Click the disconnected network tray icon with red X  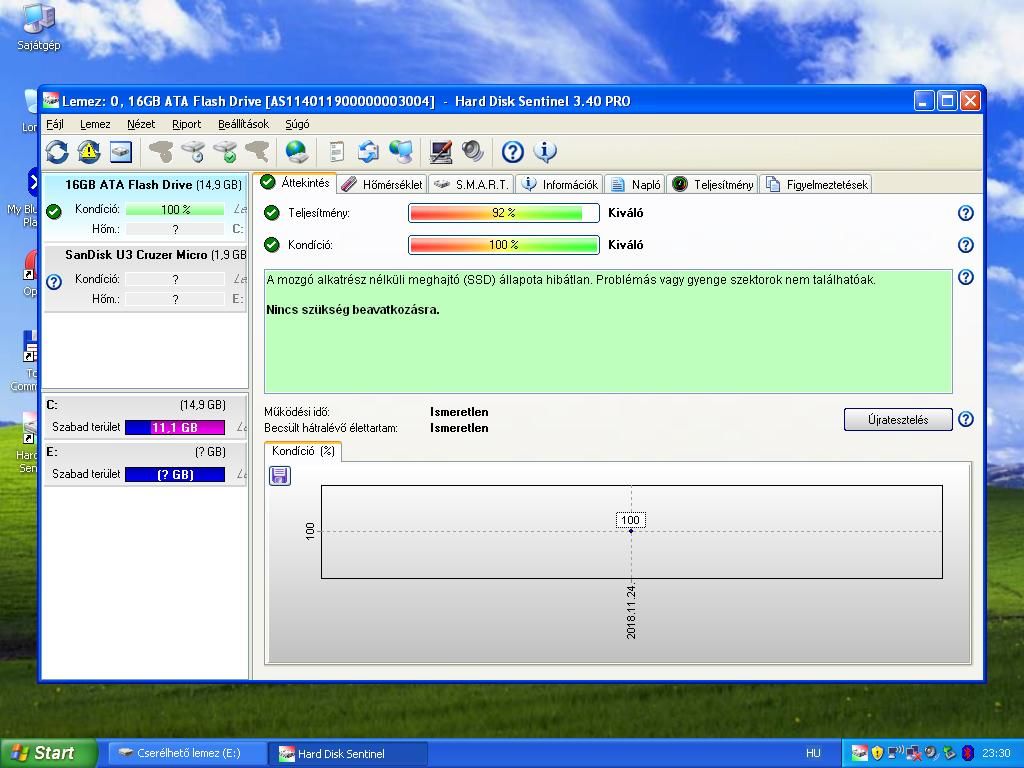click(x=914, y=753)
